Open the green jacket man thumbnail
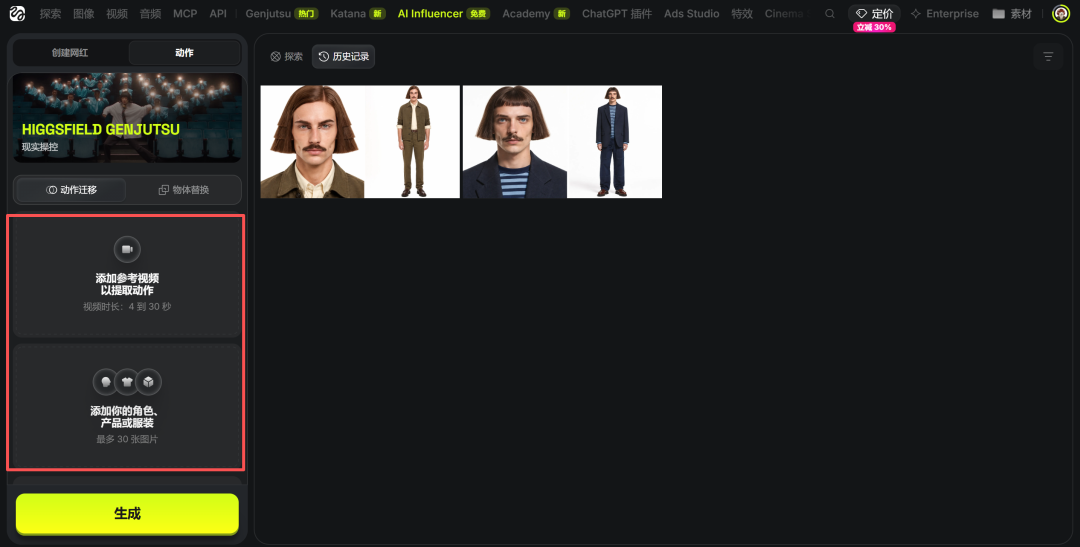1080x547 pixels. pyautogui.click(x=360, y=142)
